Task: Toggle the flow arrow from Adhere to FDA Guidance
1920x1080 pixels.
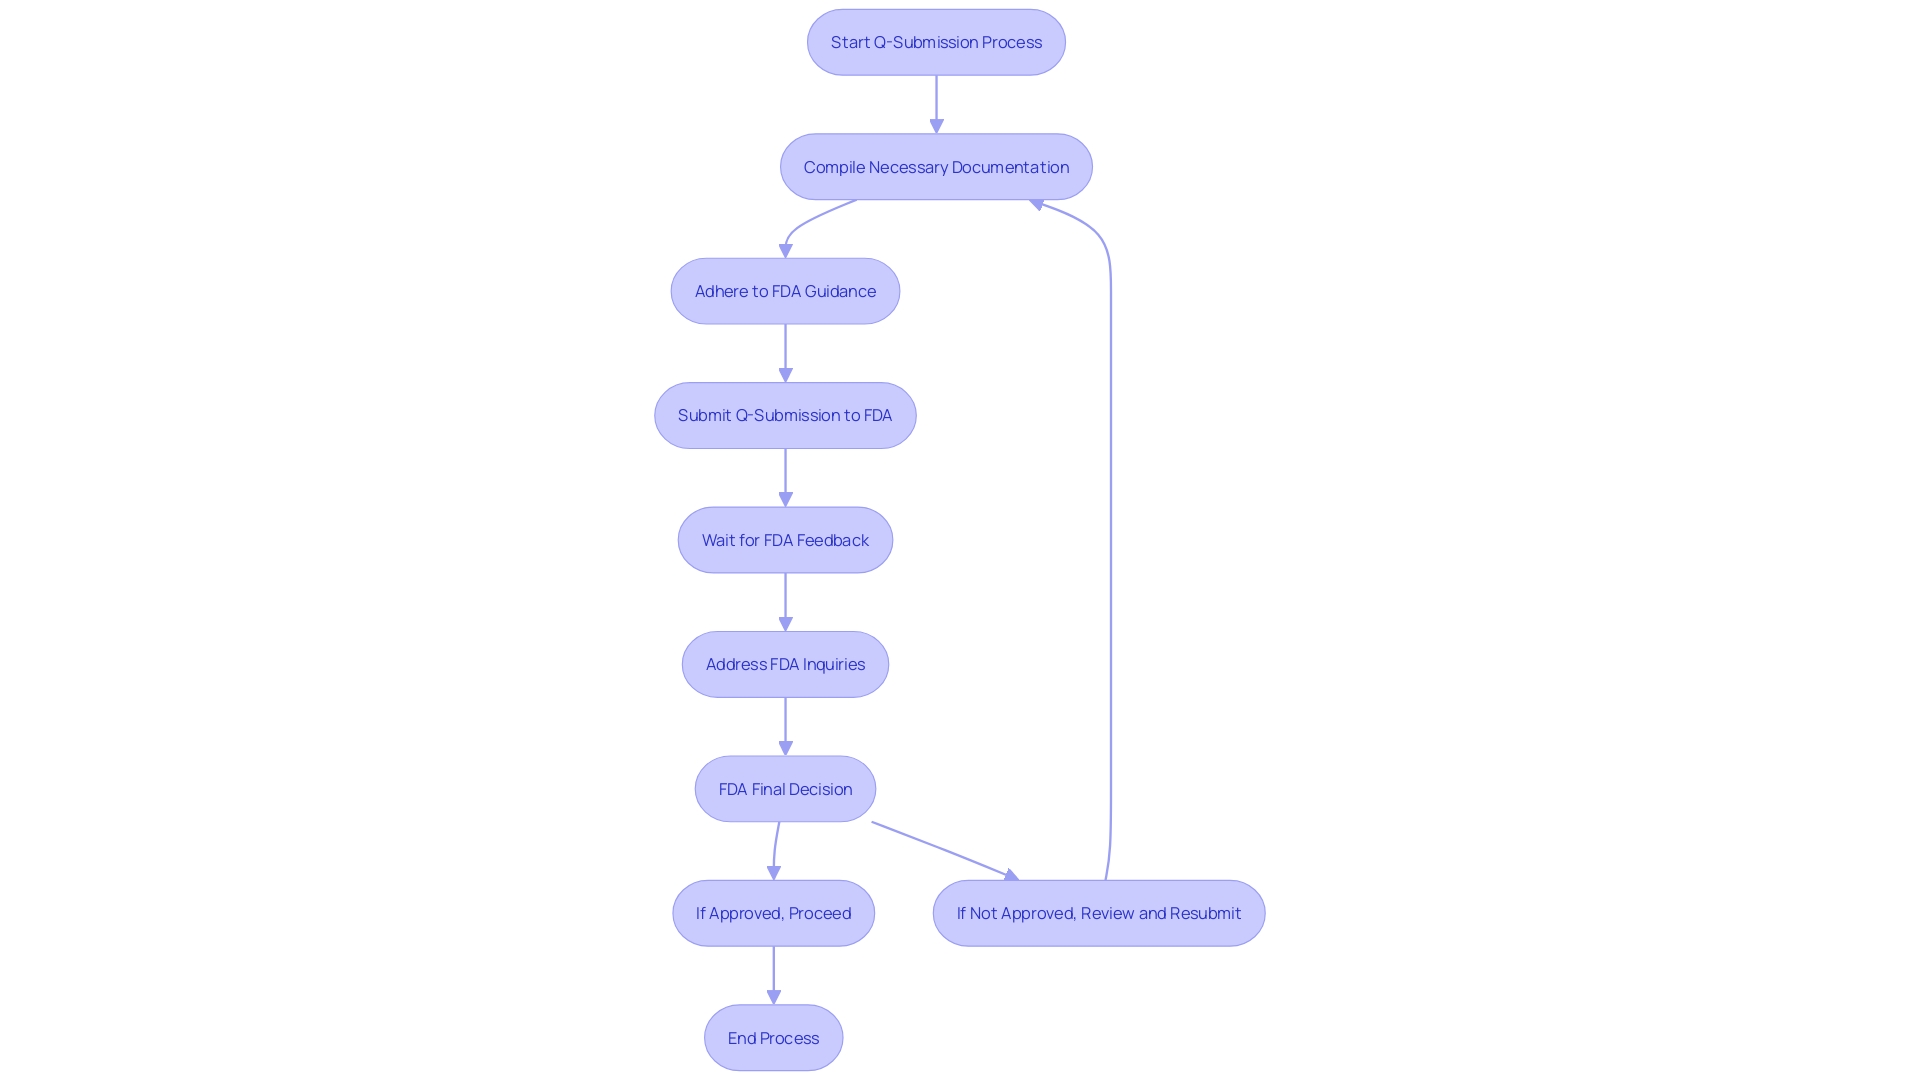Action: point(783,352)
